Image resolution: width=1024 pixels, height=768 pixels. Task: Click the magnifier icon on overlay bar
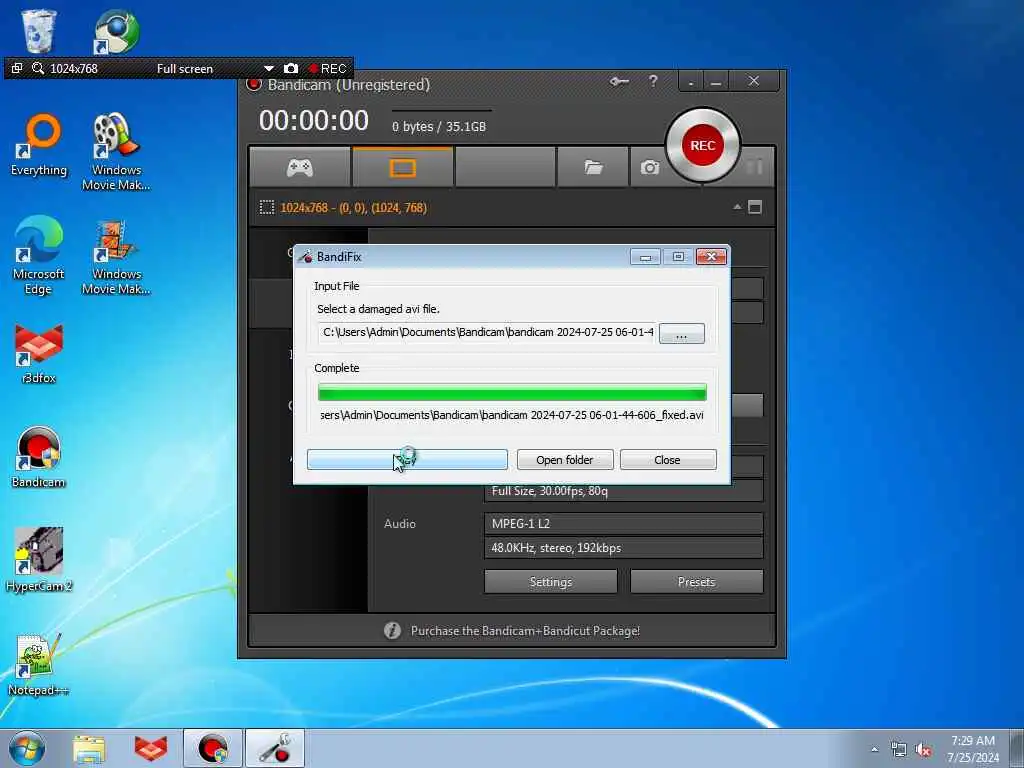pyautogui.click(x=38, y=68)
